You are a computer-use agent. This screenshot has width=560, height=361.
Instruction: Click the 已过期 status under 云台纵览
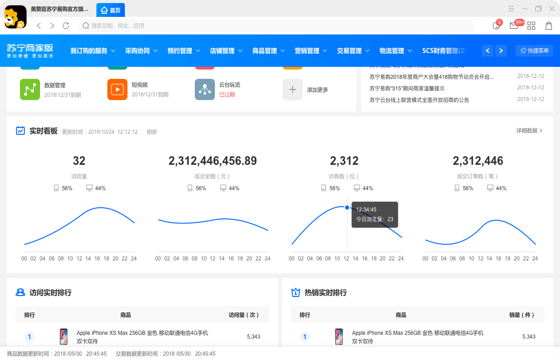pos(227,95)
